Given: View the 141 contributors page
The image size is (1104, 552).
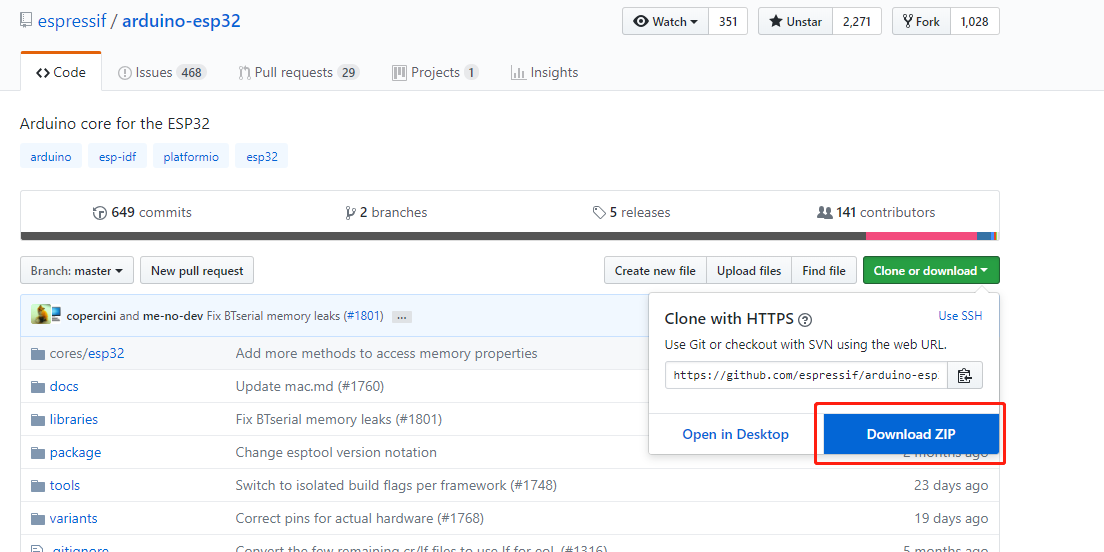Looking at the screenshot, I should [876, 213].
